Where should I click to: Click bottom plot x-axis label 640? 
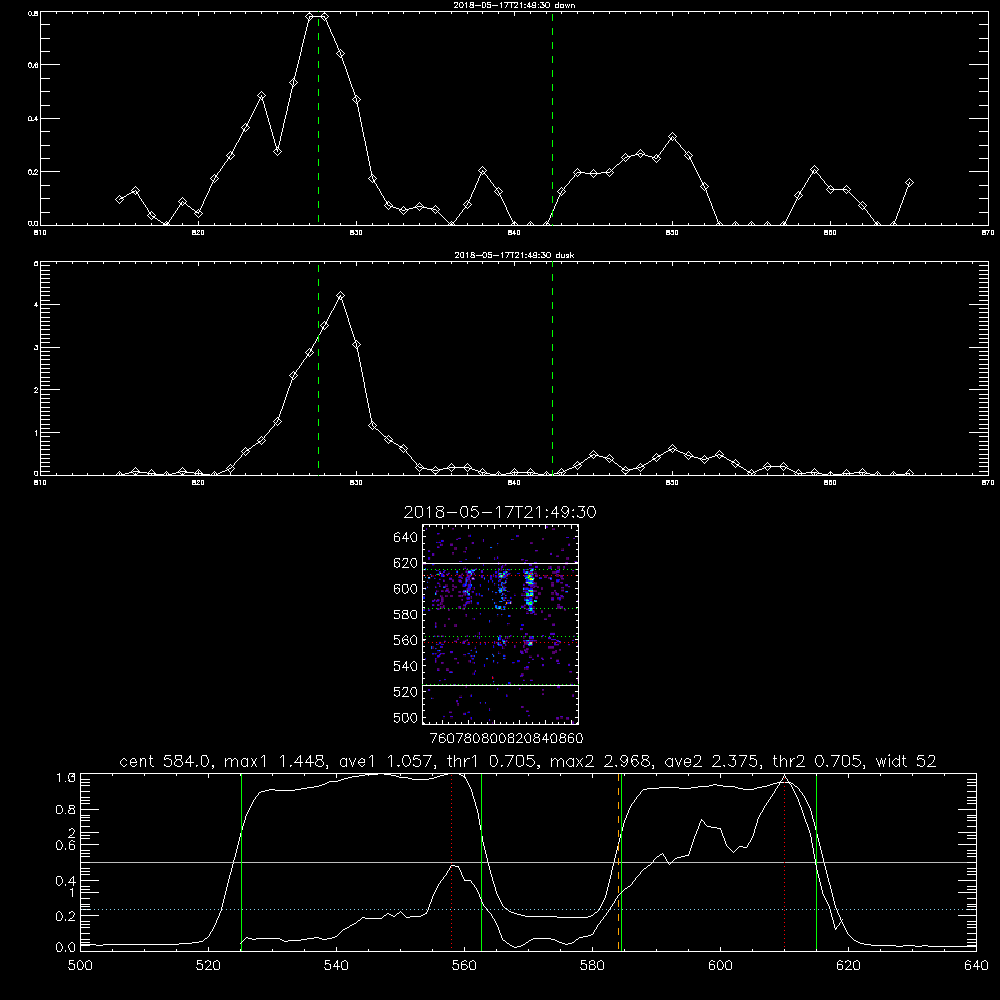tap(976, 966)
